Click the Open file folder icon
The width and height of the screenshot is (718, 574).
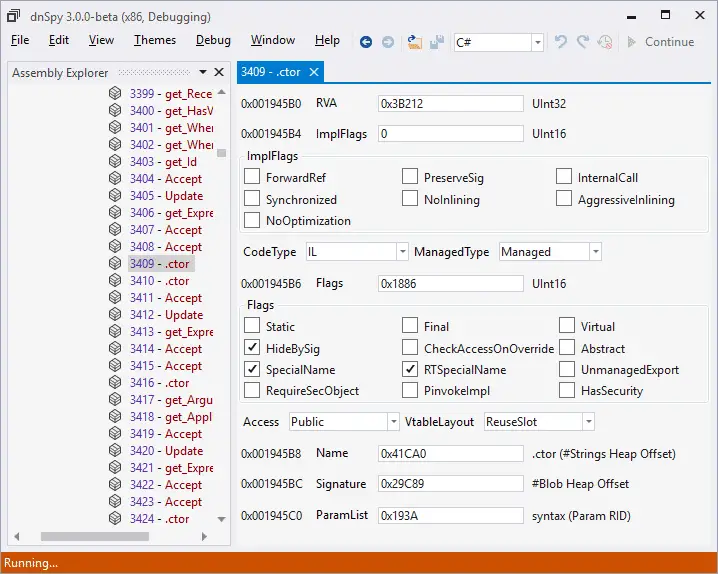click(x=414, y=42)
